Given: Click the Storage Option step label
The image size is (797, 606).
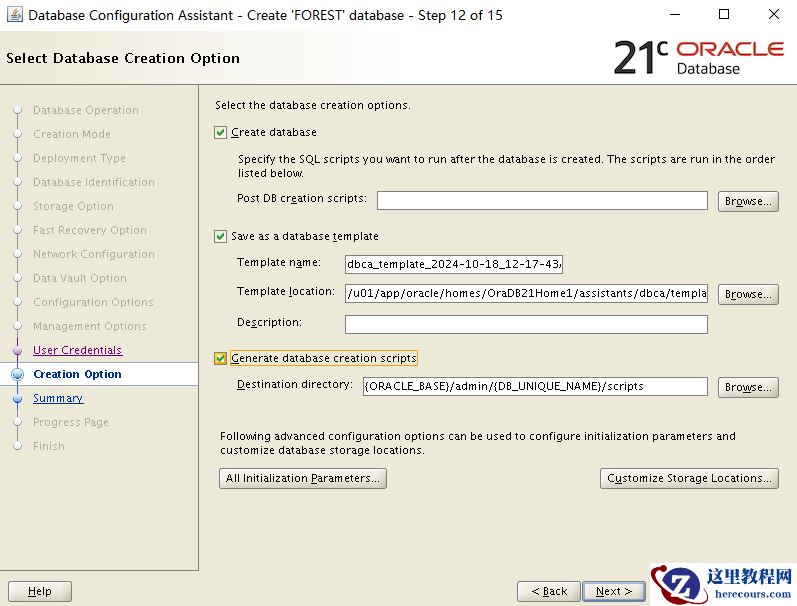Looking at the screenshot, I should tap(73, 206).
